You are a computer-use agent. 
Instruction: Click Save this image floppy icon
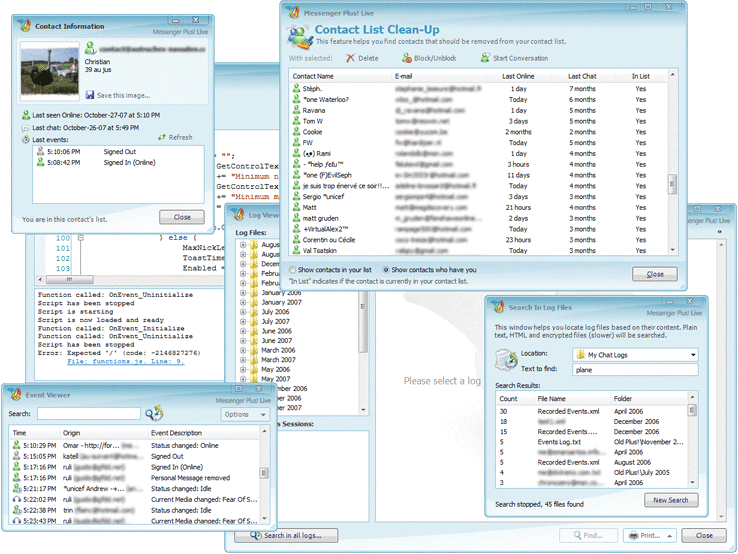90,95
